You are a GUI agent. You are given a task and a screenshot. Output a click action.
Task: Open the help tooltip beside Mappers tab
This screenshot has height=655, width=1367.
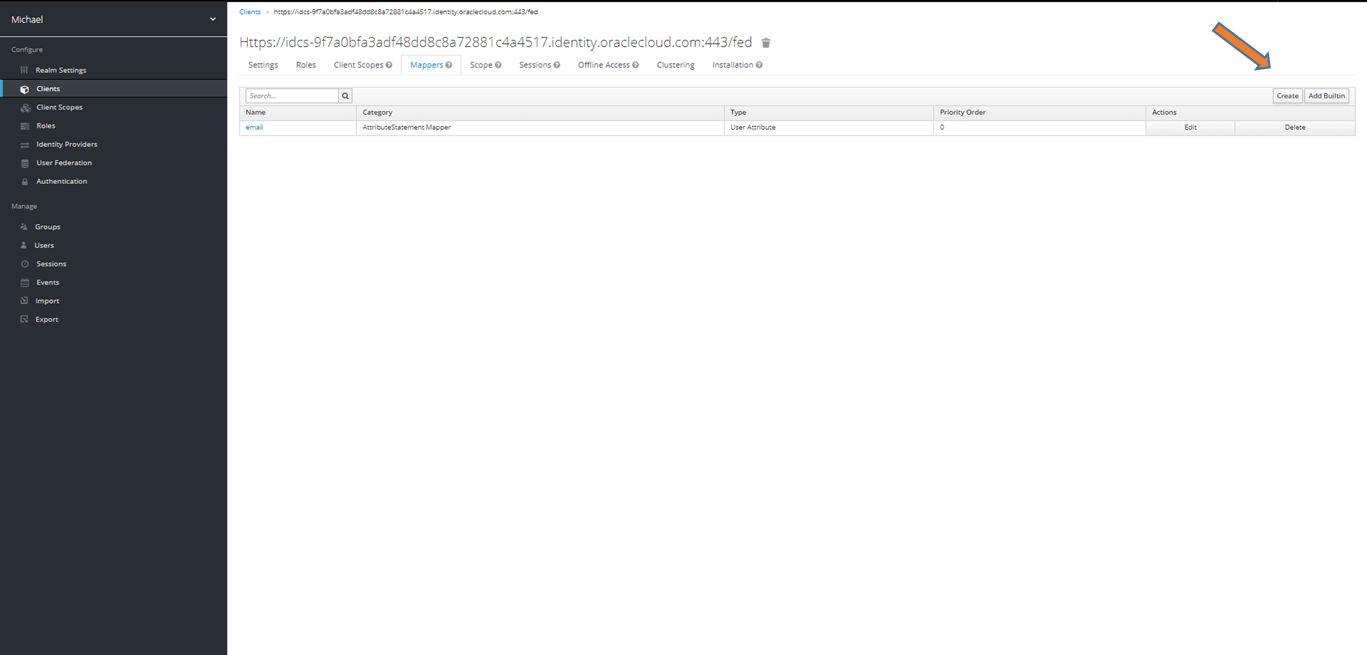[448, 64]
